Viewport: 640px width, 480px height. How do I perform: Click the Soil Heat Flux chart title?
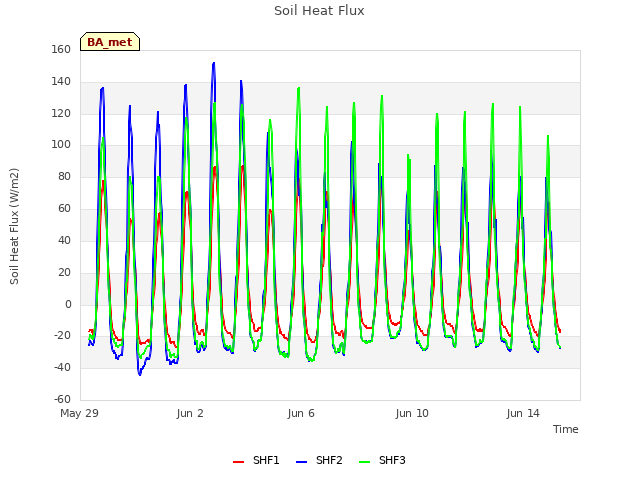[319, 11]
